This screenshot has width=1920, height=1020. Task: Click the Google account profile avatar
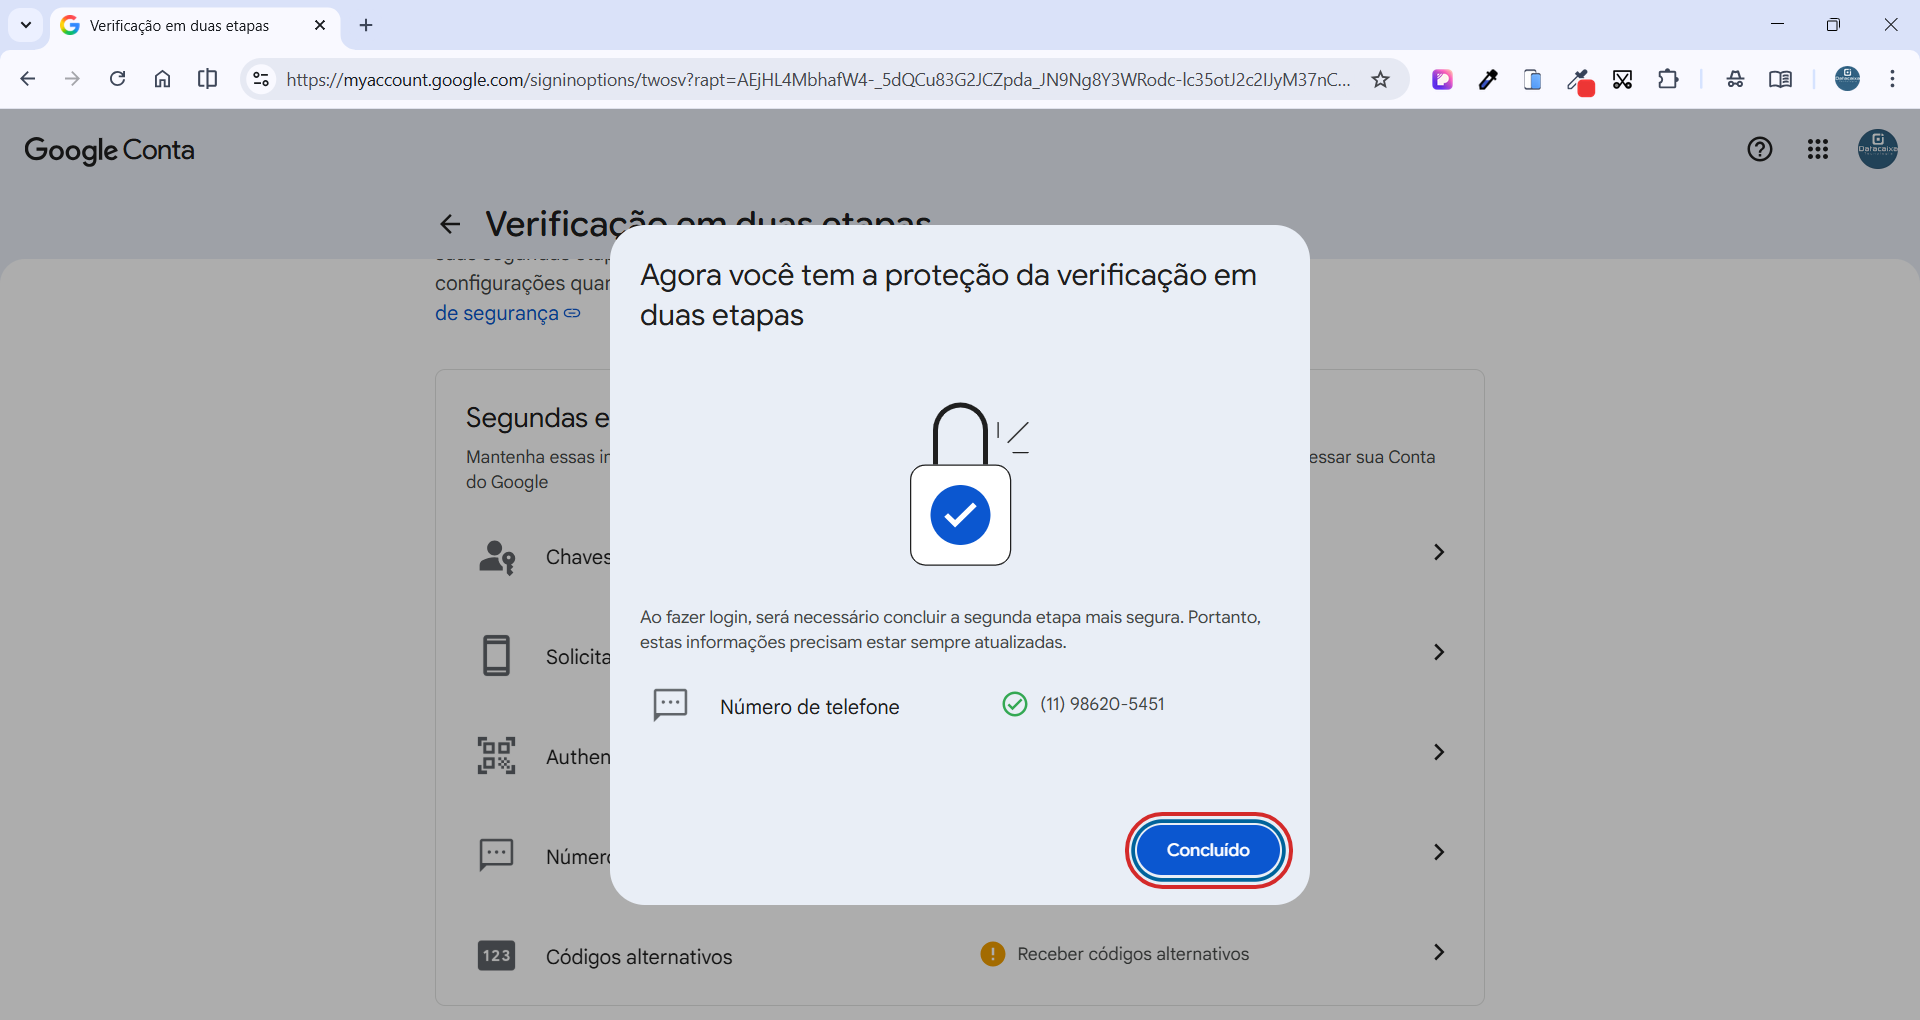click(1877, 150)
